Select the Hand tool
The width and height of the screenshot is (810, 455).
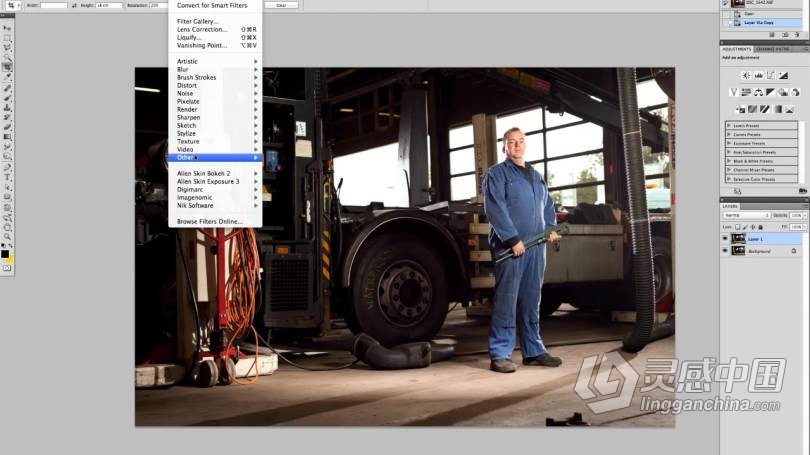tap(7, 227)
